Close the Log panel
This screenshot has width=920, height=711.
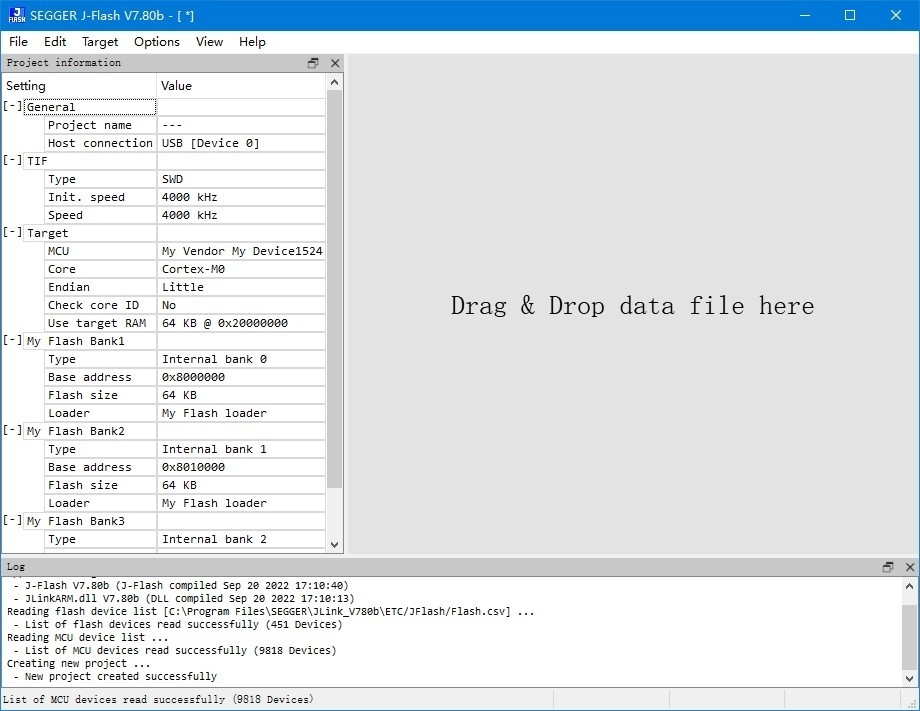(908, 567)
